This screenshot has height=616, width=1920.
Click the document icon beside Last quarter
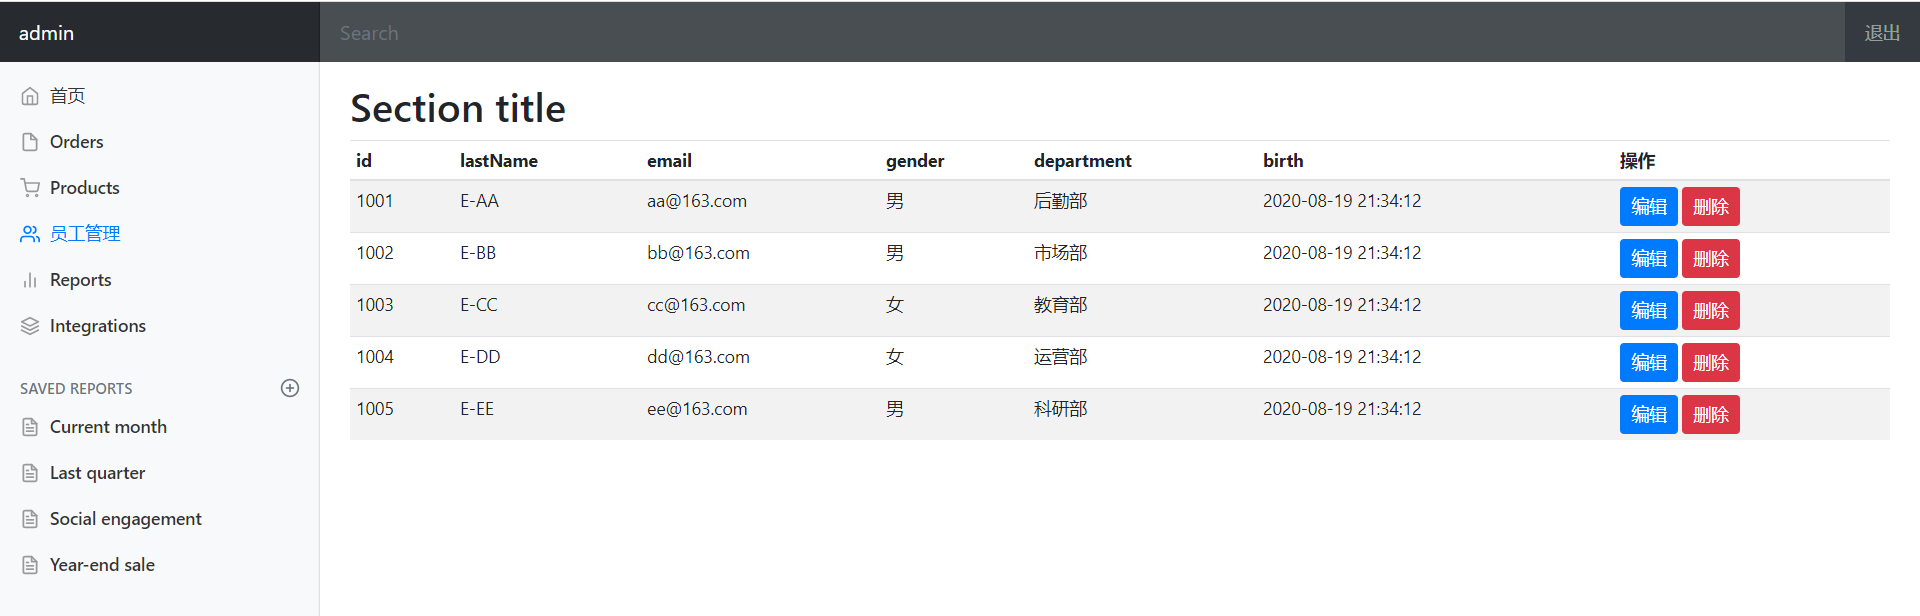tap(30, 473)
